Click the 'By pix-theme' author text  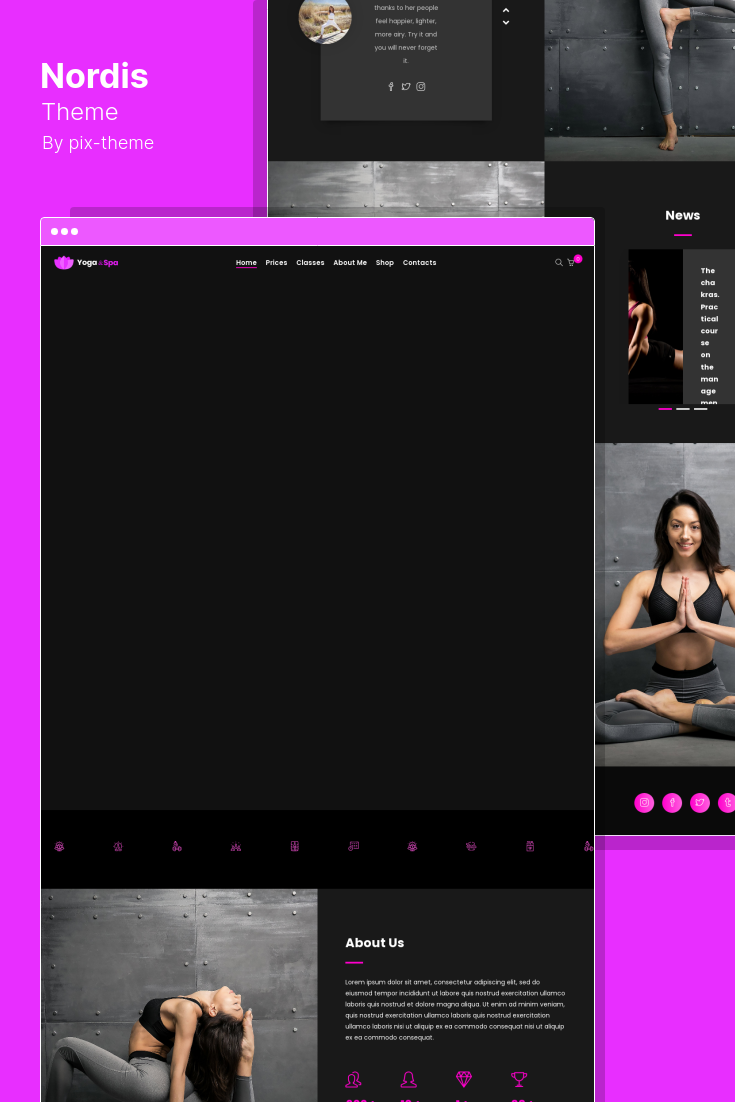point(98,143)
